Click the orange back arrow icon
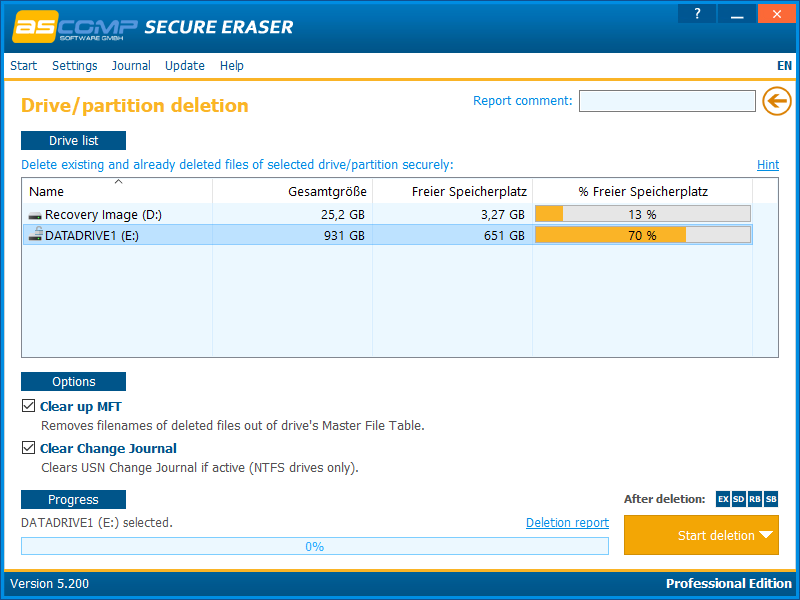The image size is (800, 600). [777, 101]
